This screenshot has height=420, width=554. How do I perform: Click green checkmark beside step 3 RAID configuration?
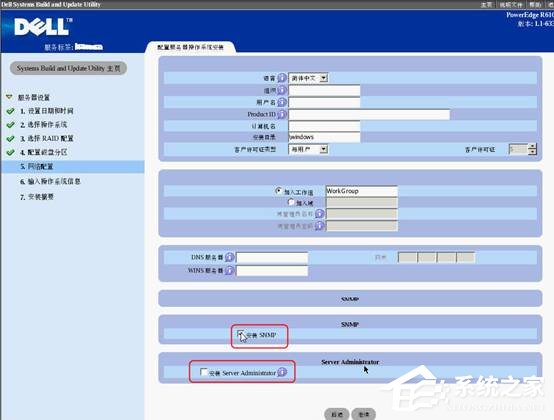pos(10,138)
